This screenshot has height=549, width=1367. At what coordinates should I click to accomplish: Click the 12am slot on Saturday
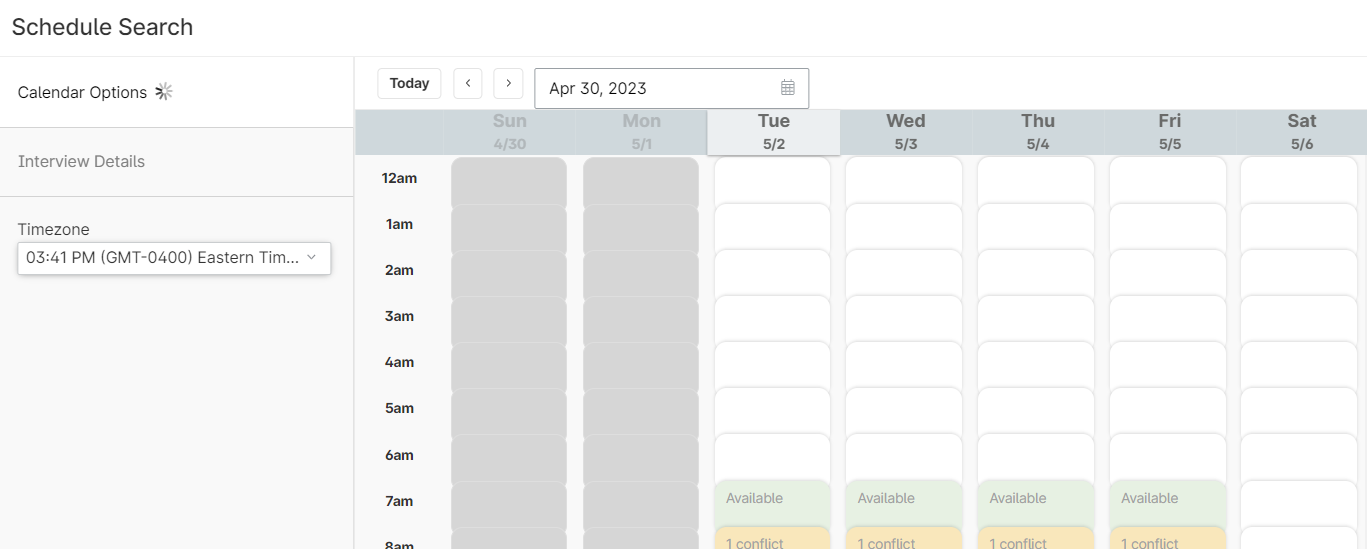(x=1298, y=180)
